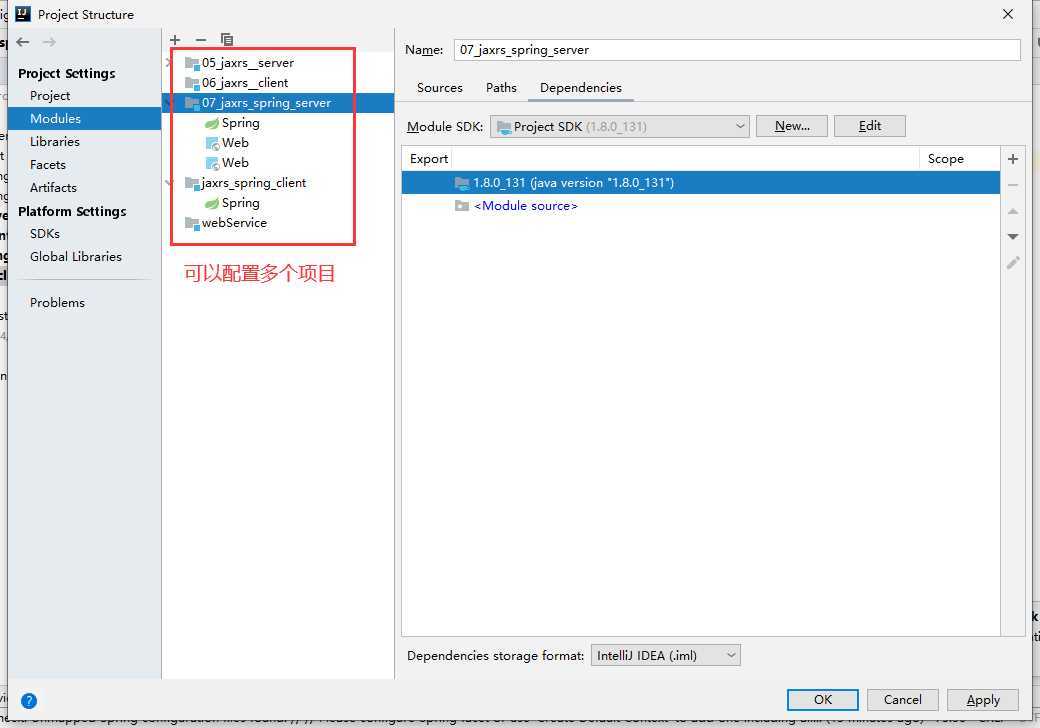Collapse the jaxrs_spring_client module node

[x=169, y=182]
